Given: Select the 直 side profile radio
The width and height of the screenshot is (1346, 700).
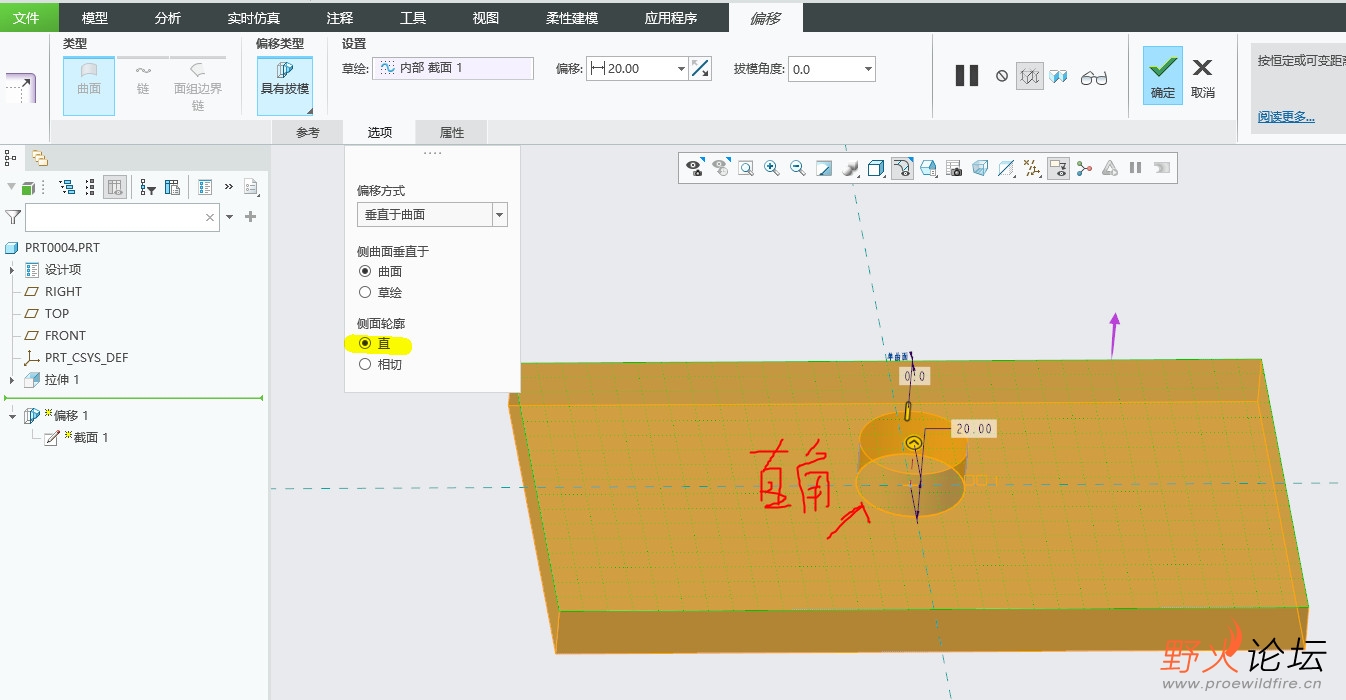Looking at the screenshot, I should (x=365, y=343).
